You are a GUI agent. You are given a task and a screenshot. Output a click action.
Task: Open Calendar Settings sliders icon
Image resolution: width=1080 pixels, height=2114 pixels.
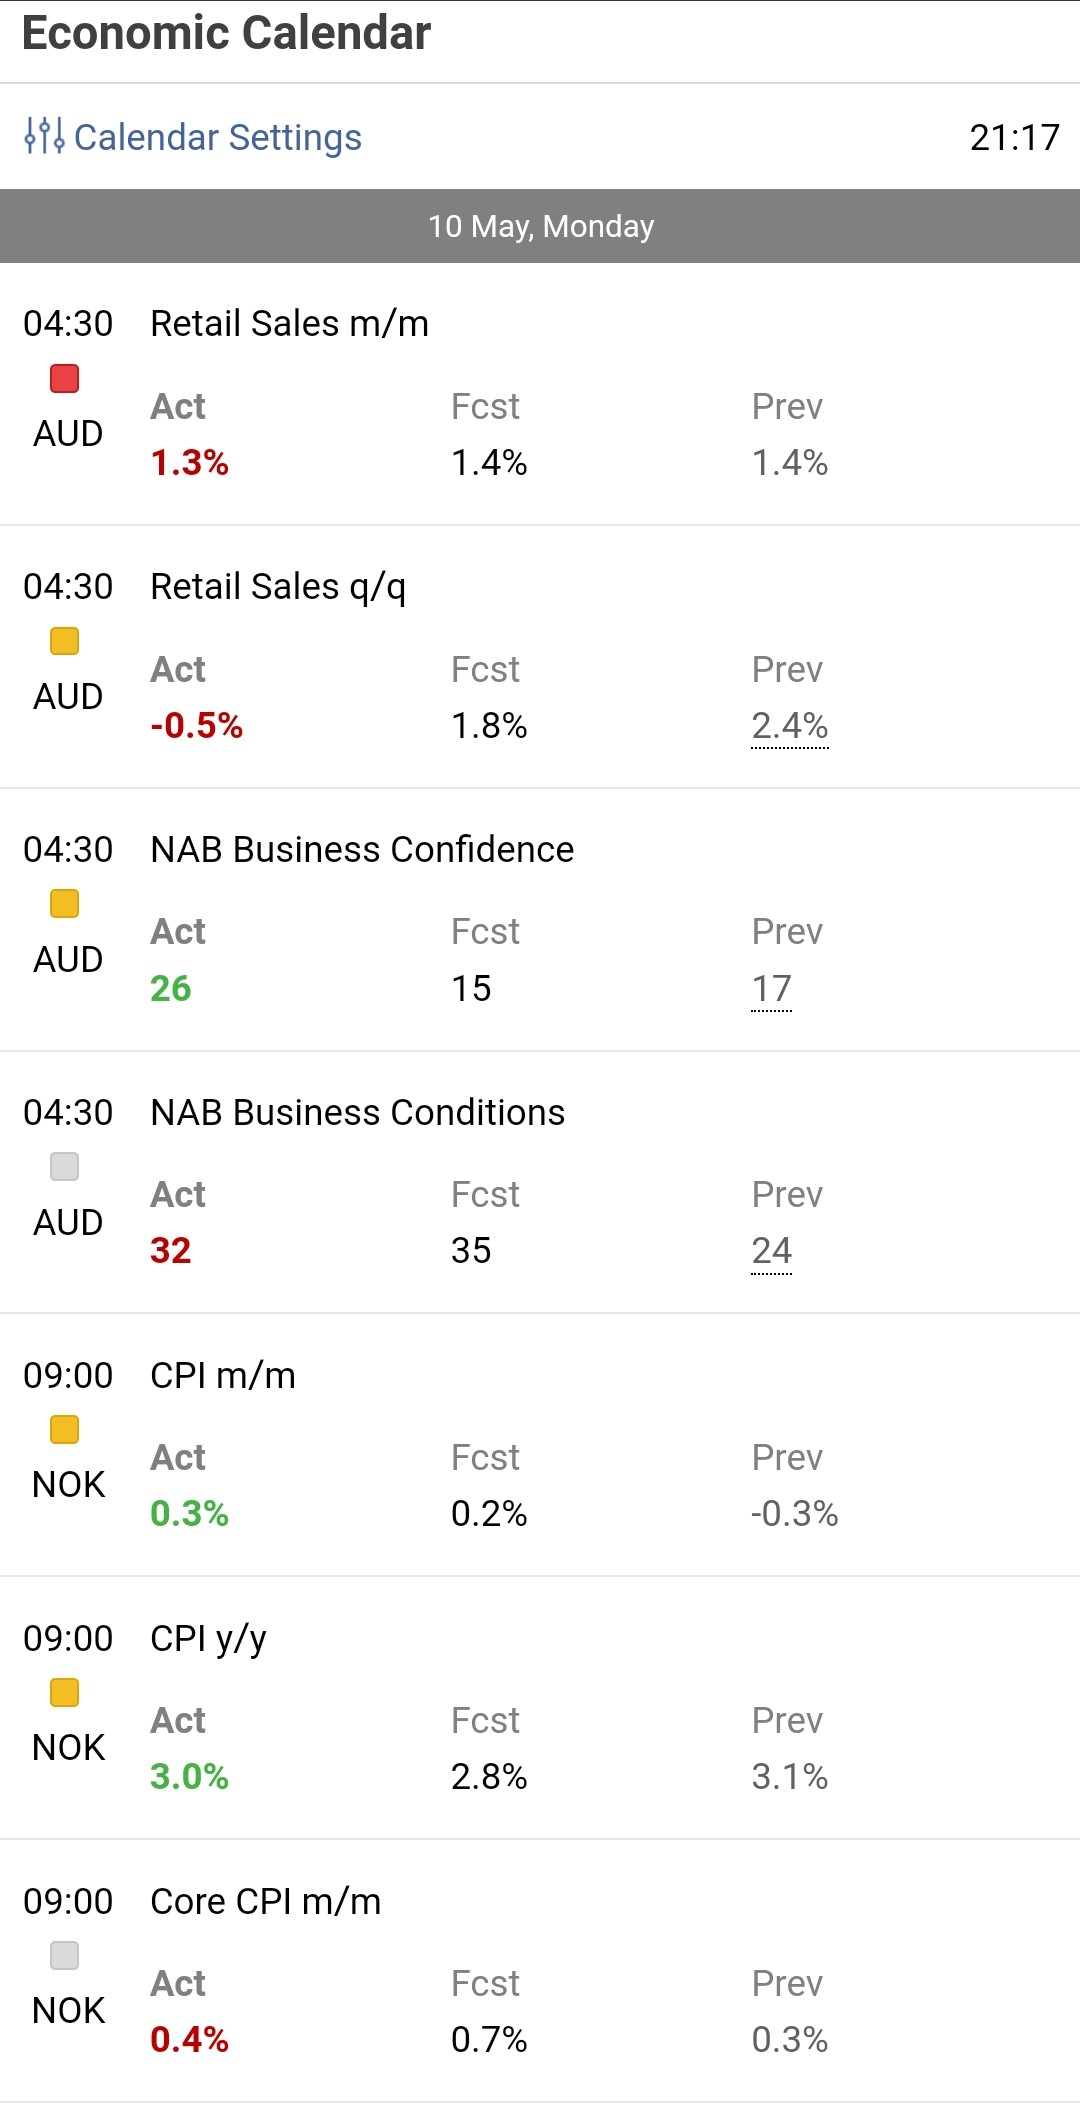(x=45, y=136)
